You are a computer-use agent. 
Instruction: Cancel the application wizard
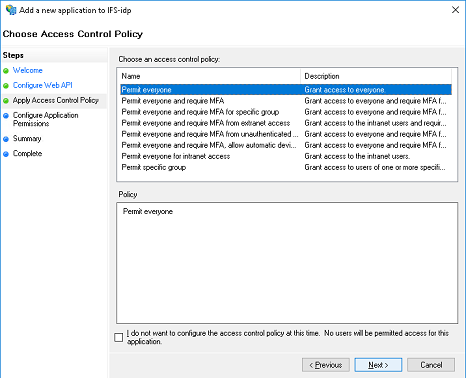click(x=431, y=365)
